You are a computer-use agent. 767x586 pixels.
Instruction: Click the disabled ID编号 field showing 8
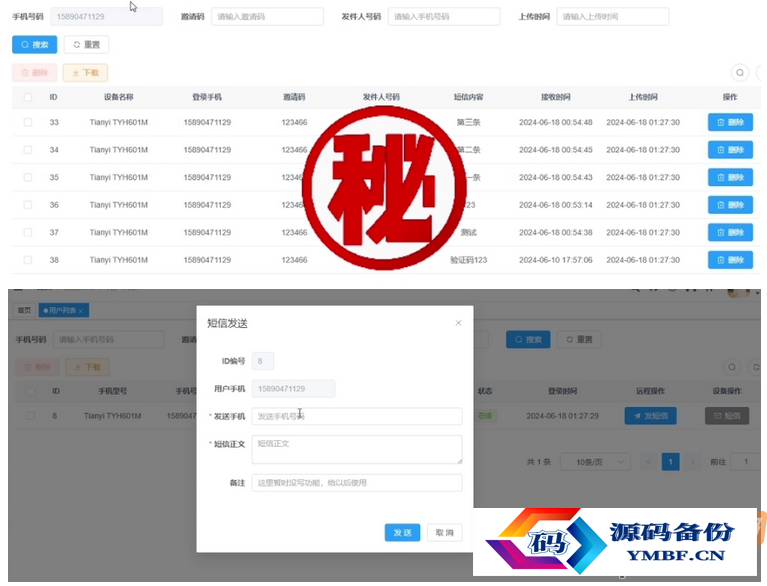[x=263, y=361]
